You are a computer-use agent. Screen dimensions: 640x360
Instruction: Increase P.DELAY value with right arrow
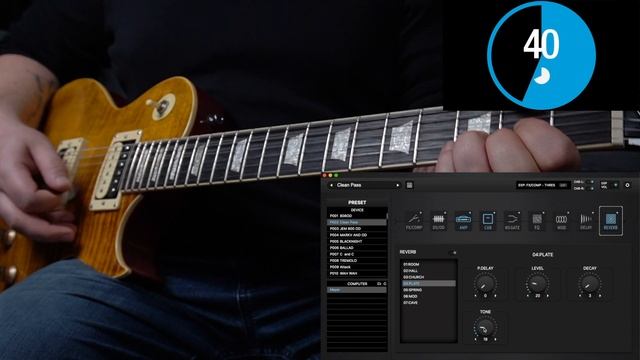click(x=495, y=296)
